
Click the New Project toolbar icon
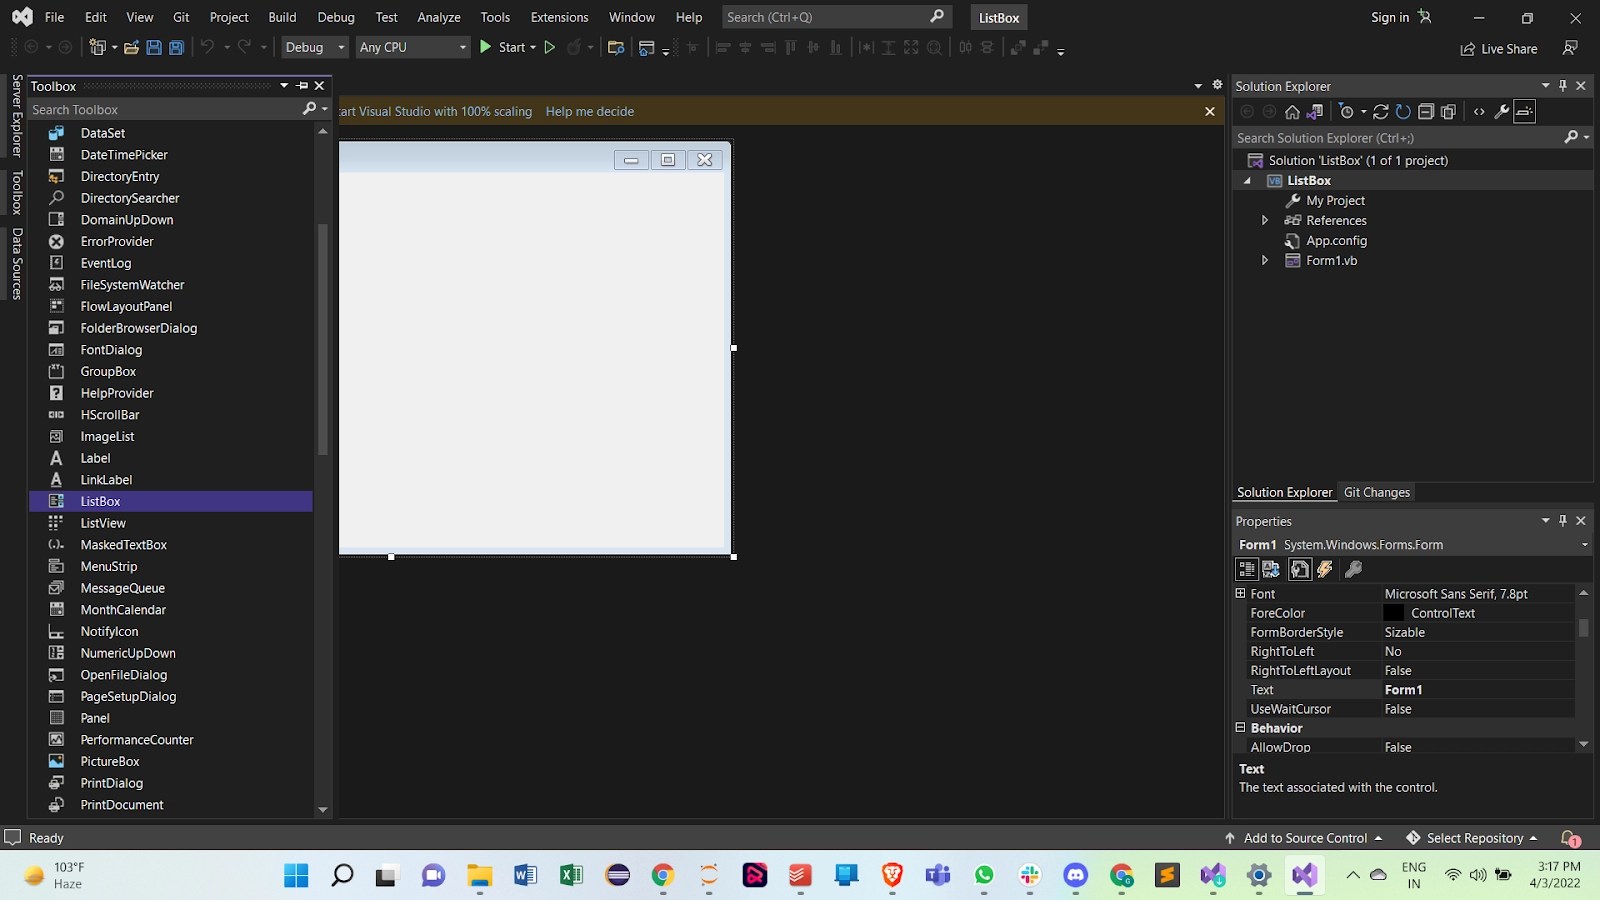(x=97, y=47)
